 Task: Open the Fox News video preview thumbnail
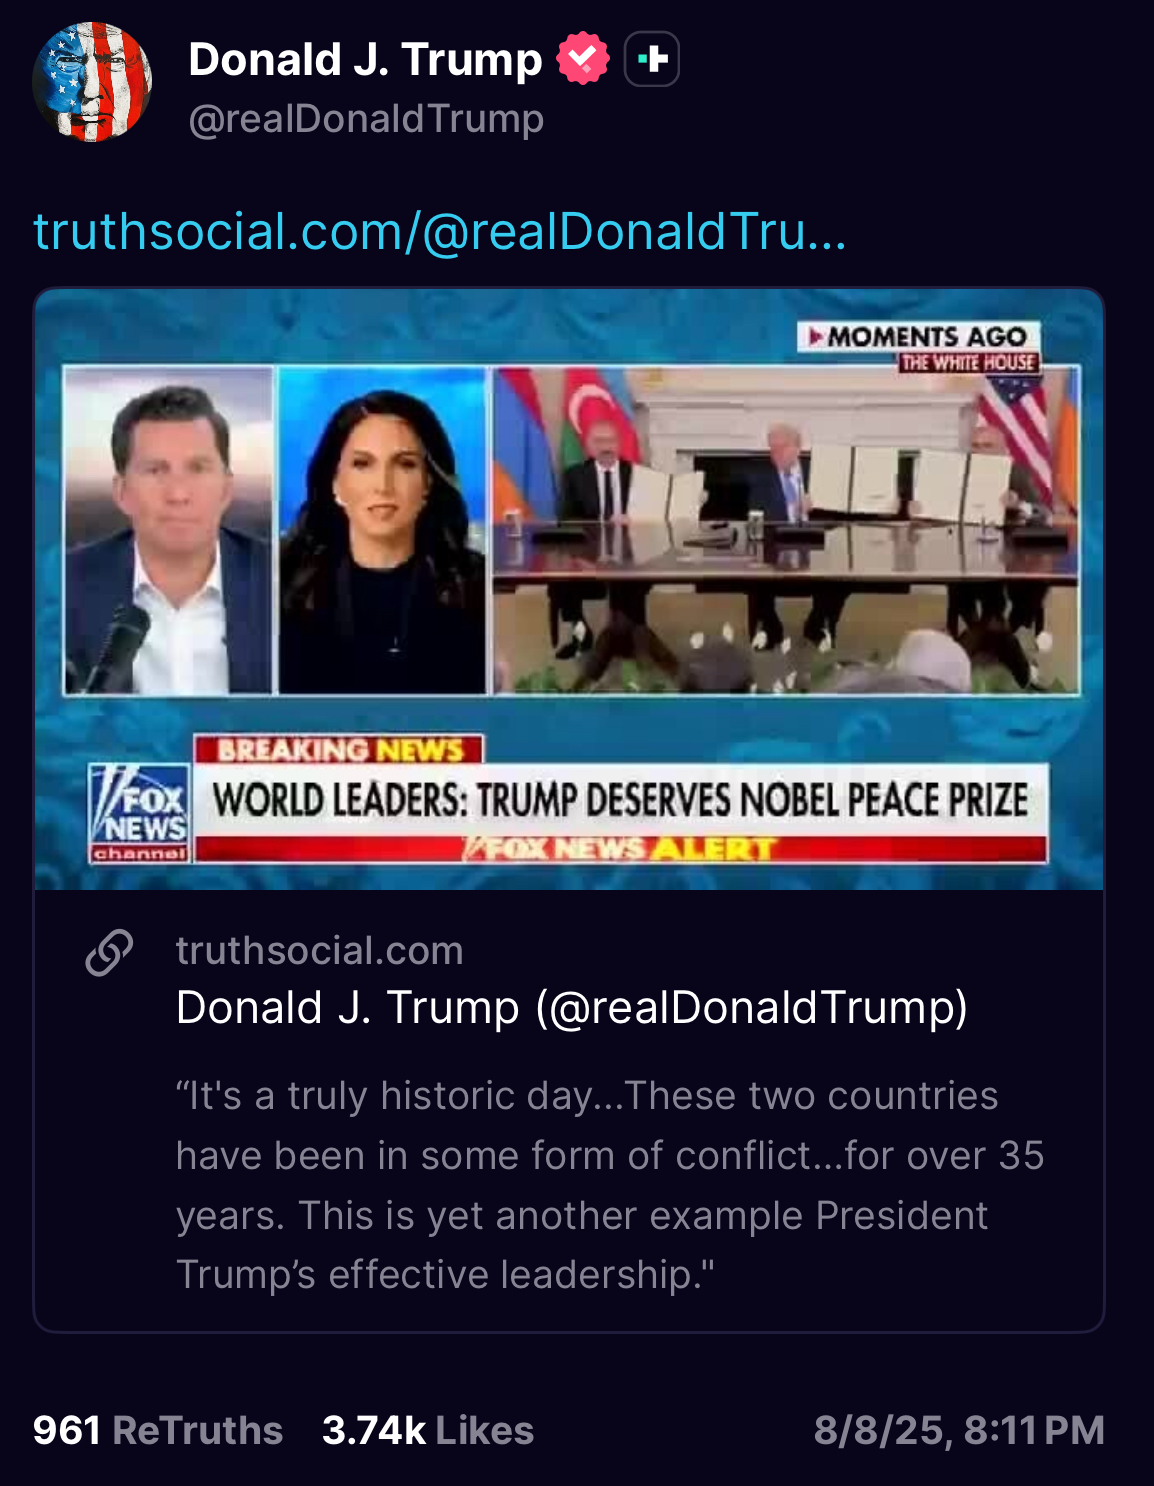pos(569,589)
